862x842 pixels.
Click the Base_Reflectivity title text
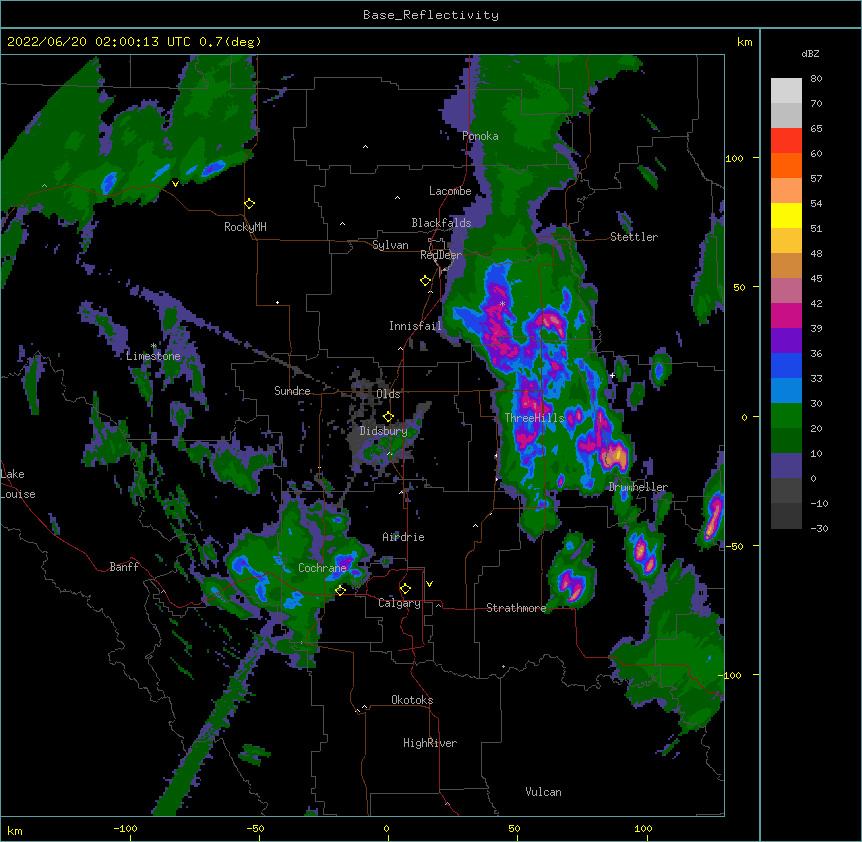431,15
